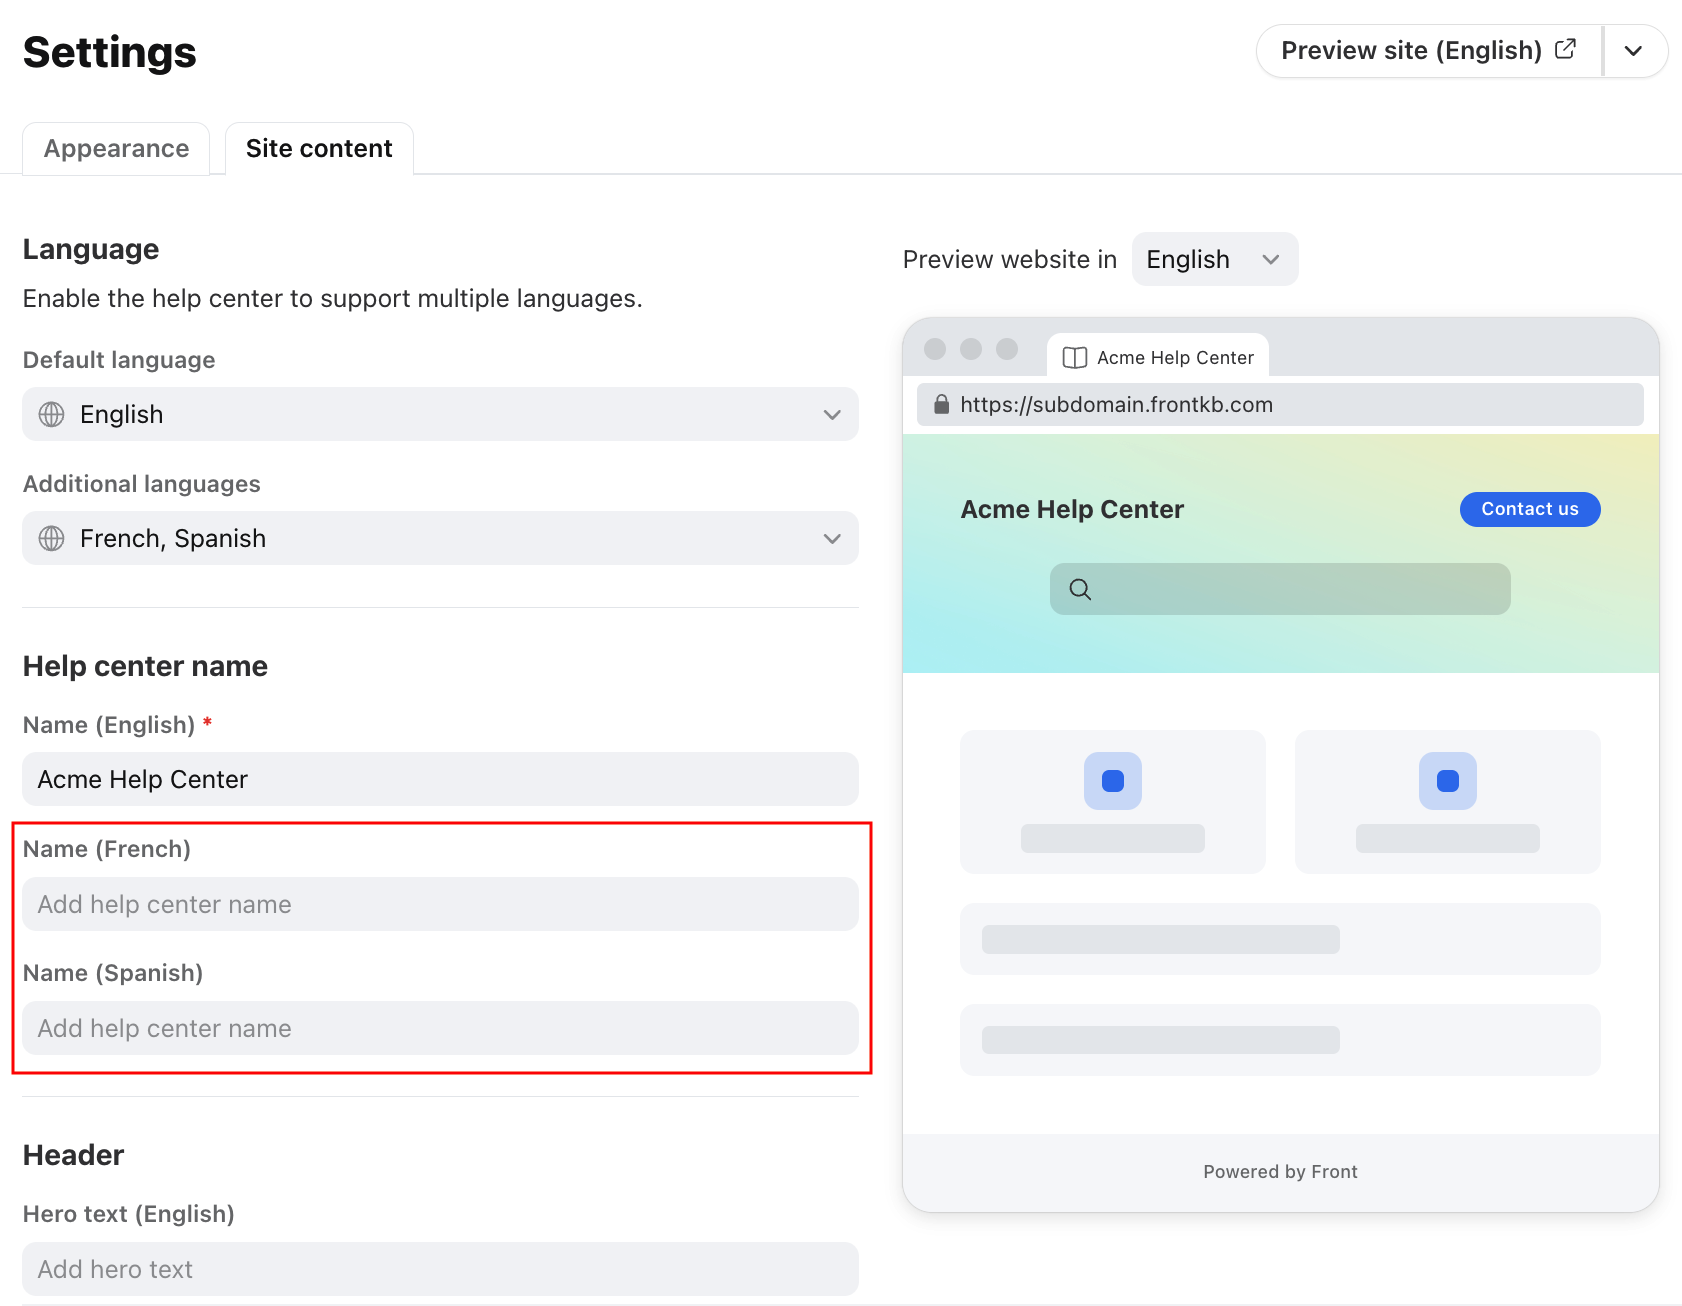This screenshot has height=1306, width=1682.
Task: Open the Default language English dropdown
Action: 440,414
